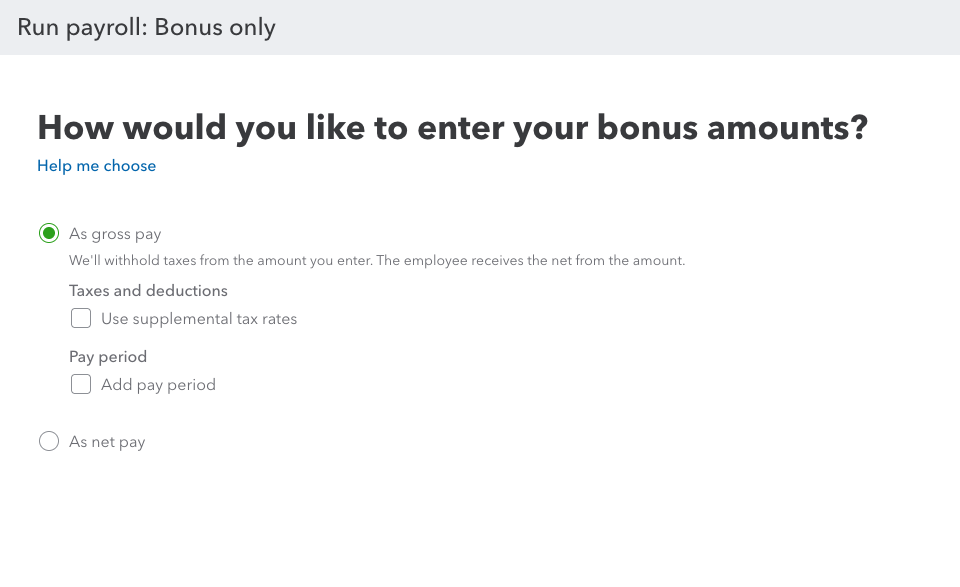Viewport: 960px width, 587px height.
Task: Click the As net pay radio button
Action: click(49, 441)
